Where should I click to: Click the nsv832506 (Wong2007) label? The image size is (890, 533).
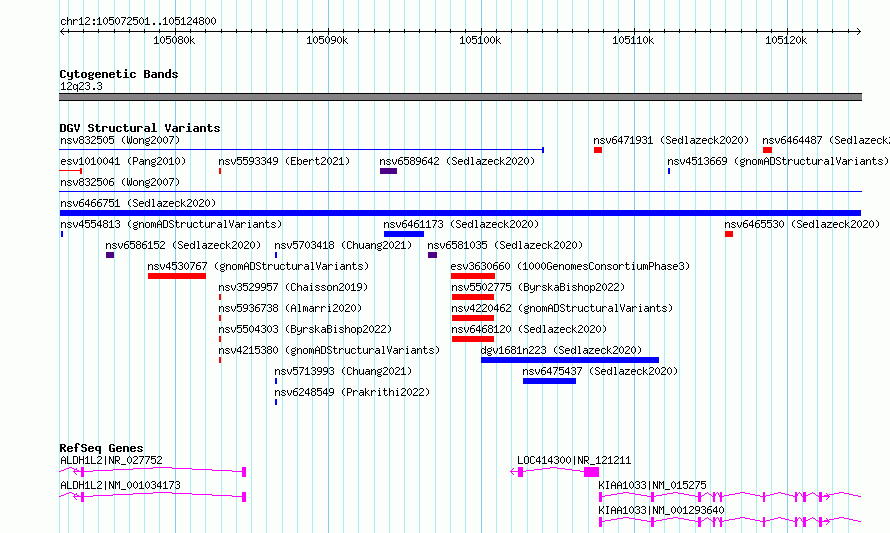(x=120, y=182)
